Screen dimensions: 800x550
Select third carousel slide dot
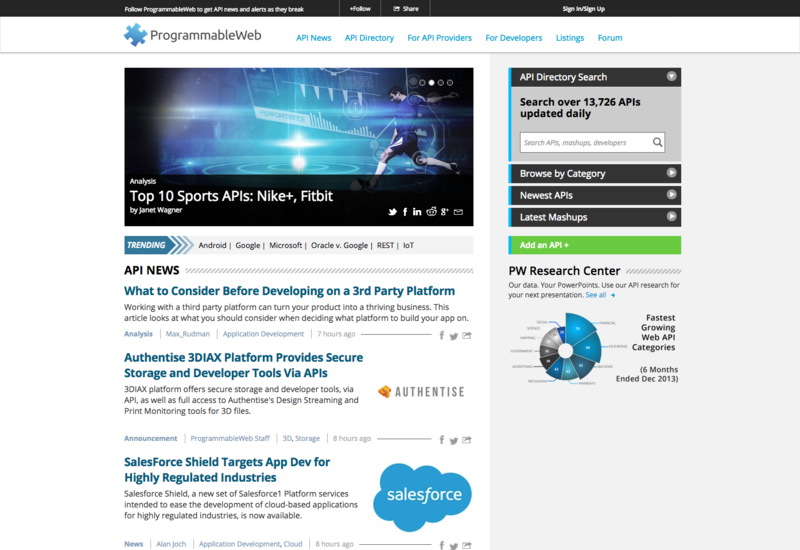point(440,83)
